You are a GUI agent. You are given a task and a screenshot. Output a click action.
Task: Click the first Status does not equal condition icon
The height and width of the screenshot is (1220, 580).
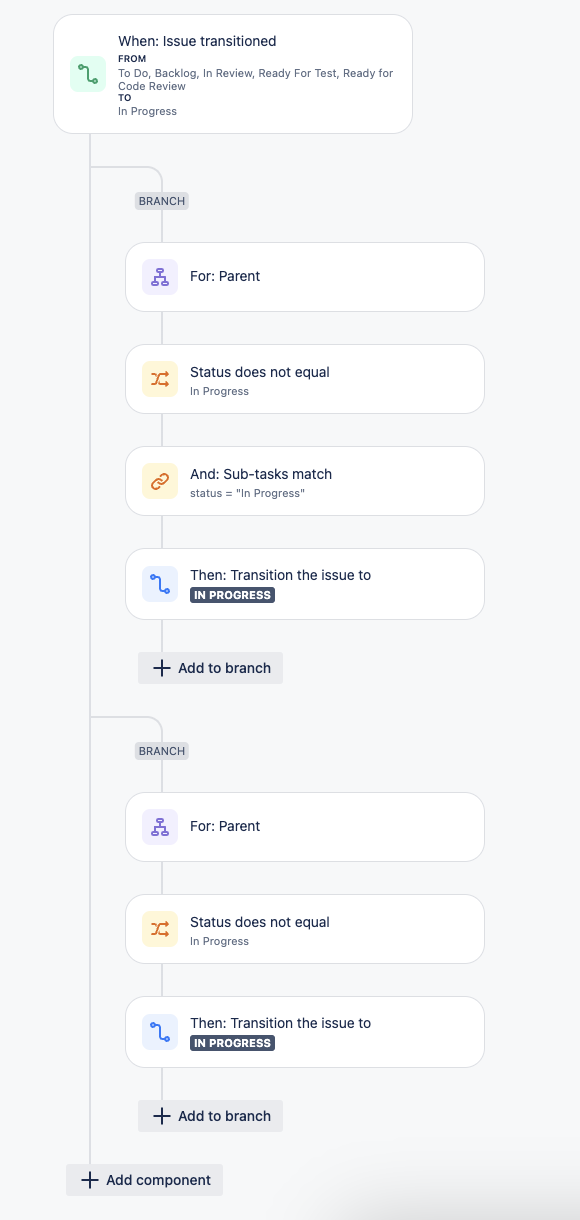tap(159, 378)
